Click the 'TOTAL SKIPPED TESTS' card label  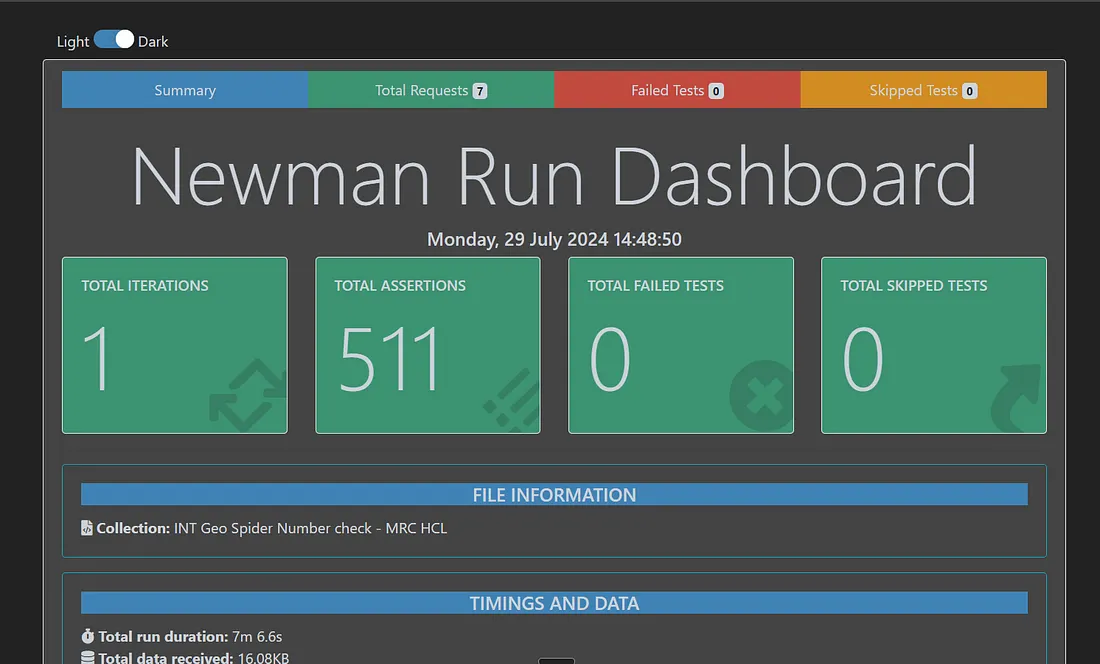coord(913,285)
